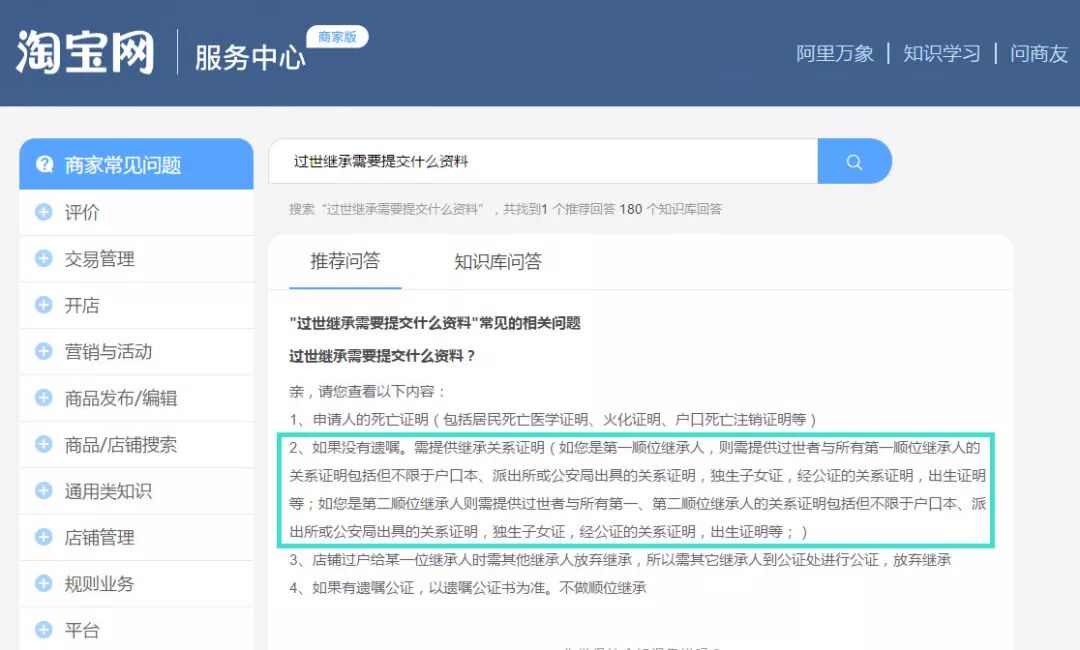Screen dimensions: 1080x650
Task: Click answer item 3 about 店铺过户
Action: [x=620, y=560]
